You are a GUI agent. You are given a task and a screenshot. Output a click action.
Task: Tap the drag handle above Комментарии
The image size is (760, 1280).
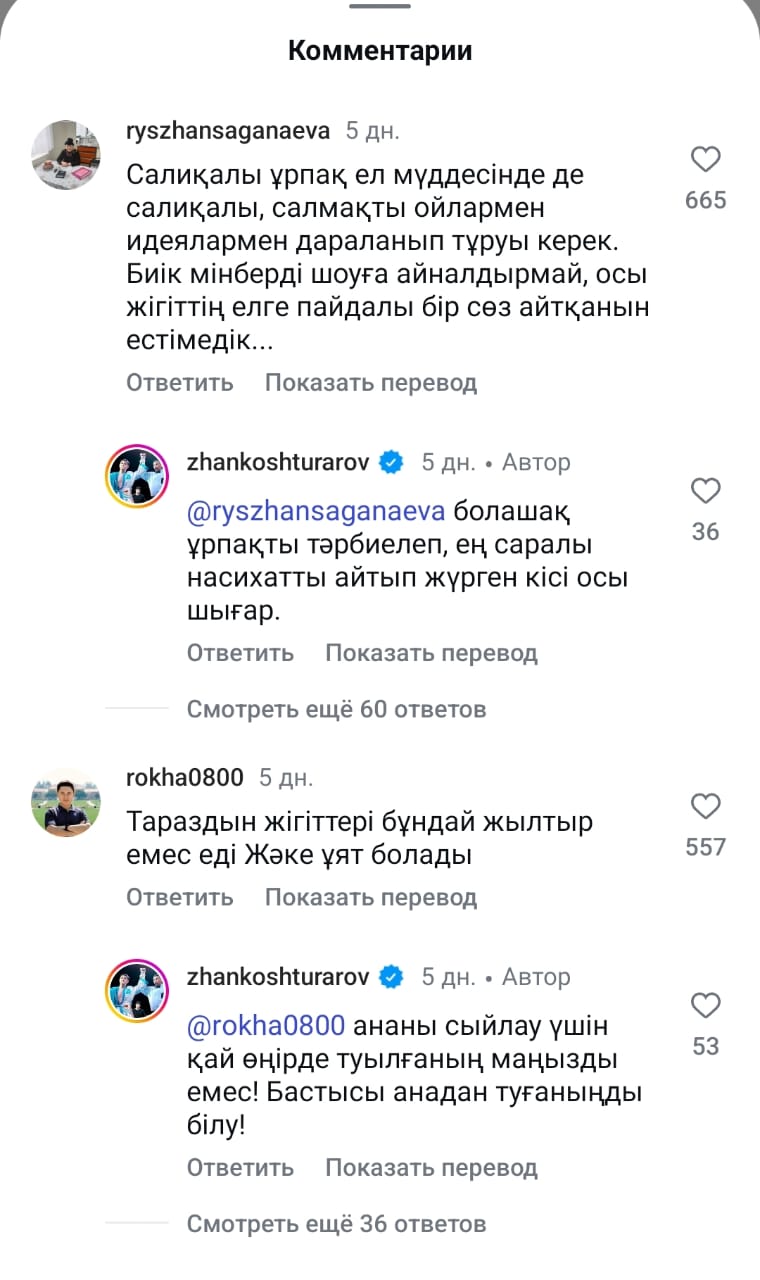click(380, 6)
